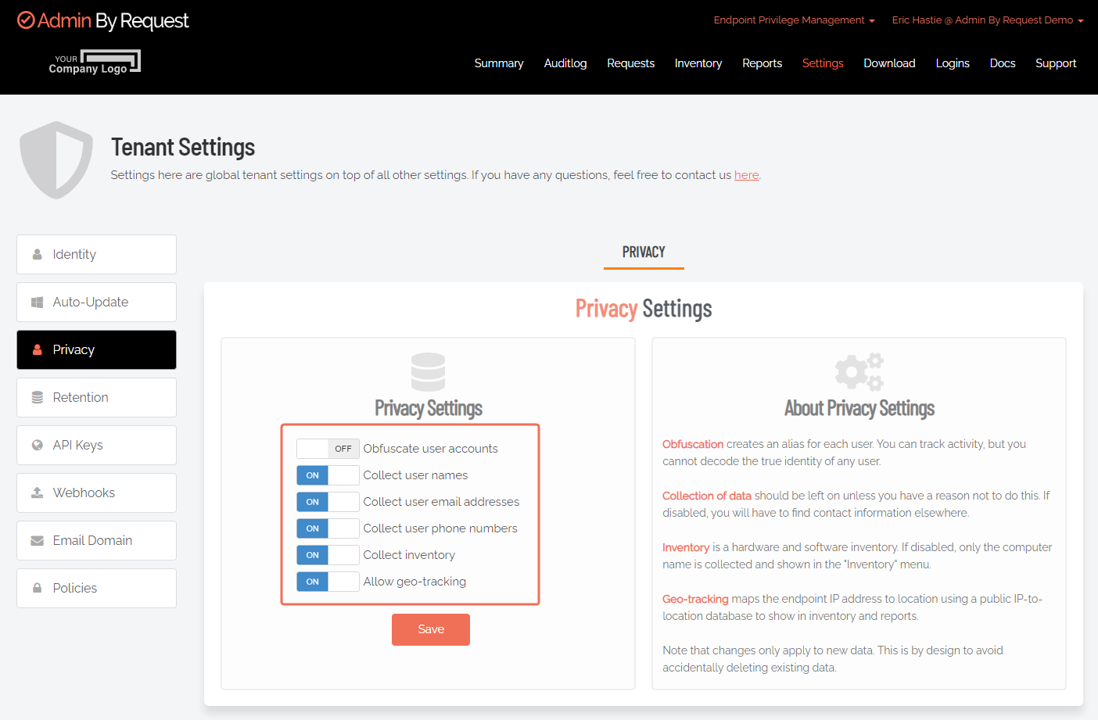Screen dimensions: 1098x720
Task: Open the Summary menu
Action: click(499, 63)
